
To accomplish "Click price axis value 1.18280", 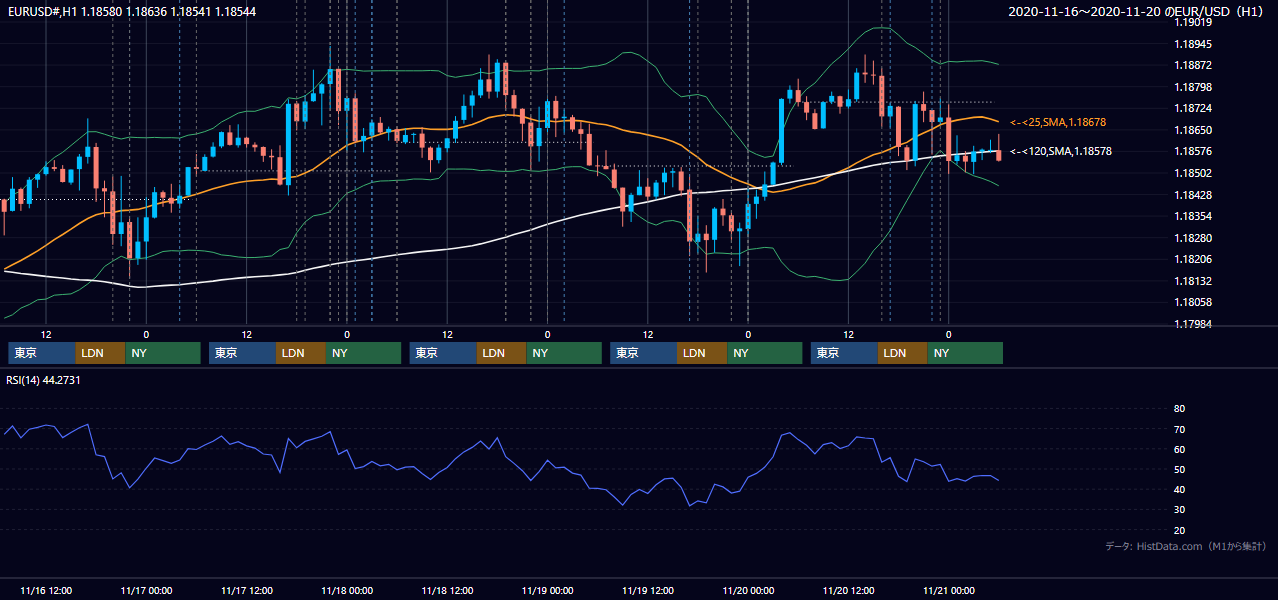I will pyautogui.click(x=1193, y=238).
